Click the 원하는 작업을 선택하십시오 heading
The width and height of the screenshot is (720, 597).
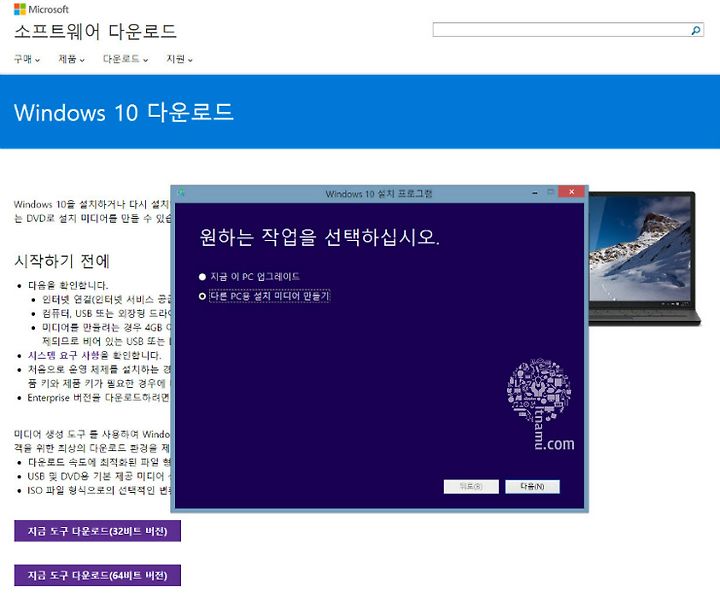[320, 237]
